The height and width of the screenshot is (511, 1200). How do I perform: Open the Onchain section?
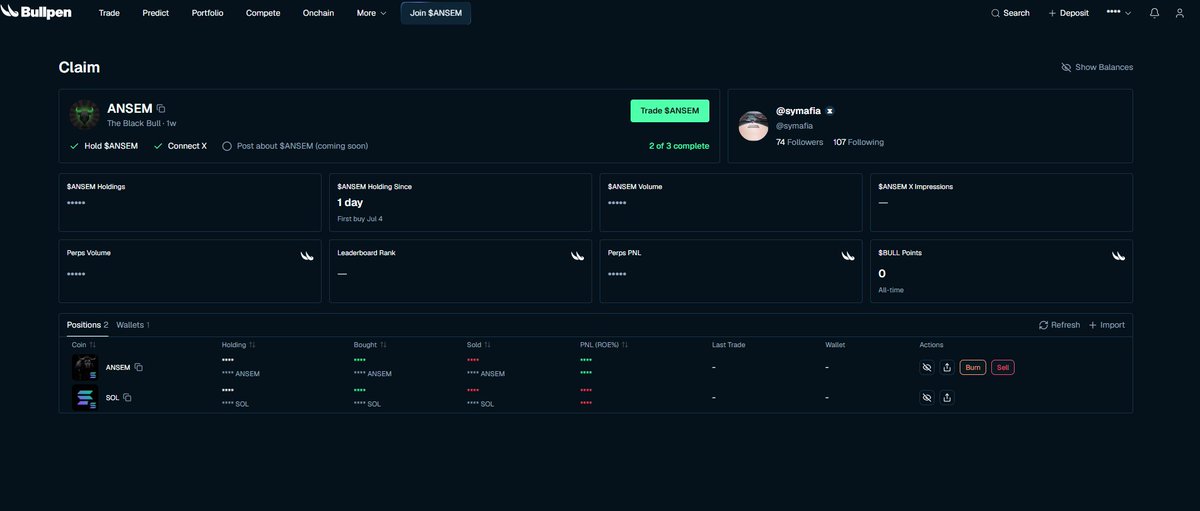coord(318,13)
